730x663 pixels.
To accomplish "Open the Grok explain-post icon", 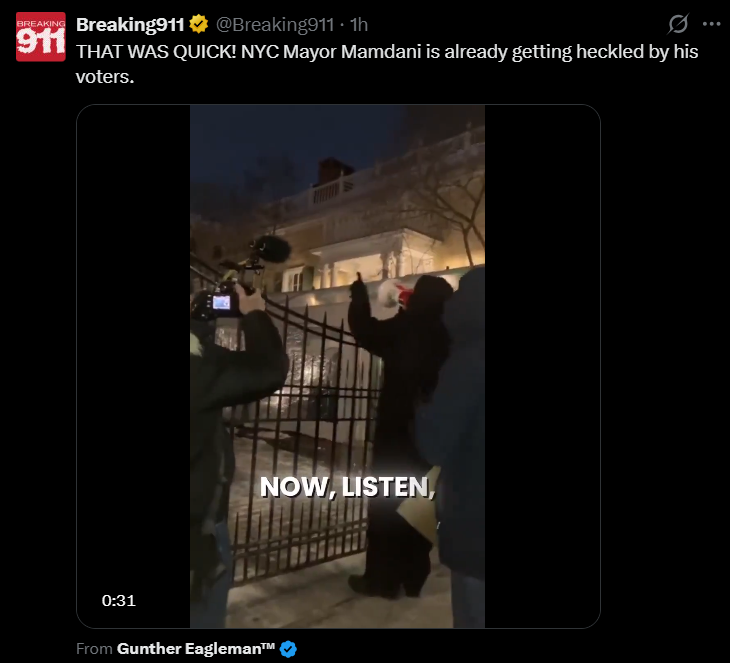I will click(677, 24).
